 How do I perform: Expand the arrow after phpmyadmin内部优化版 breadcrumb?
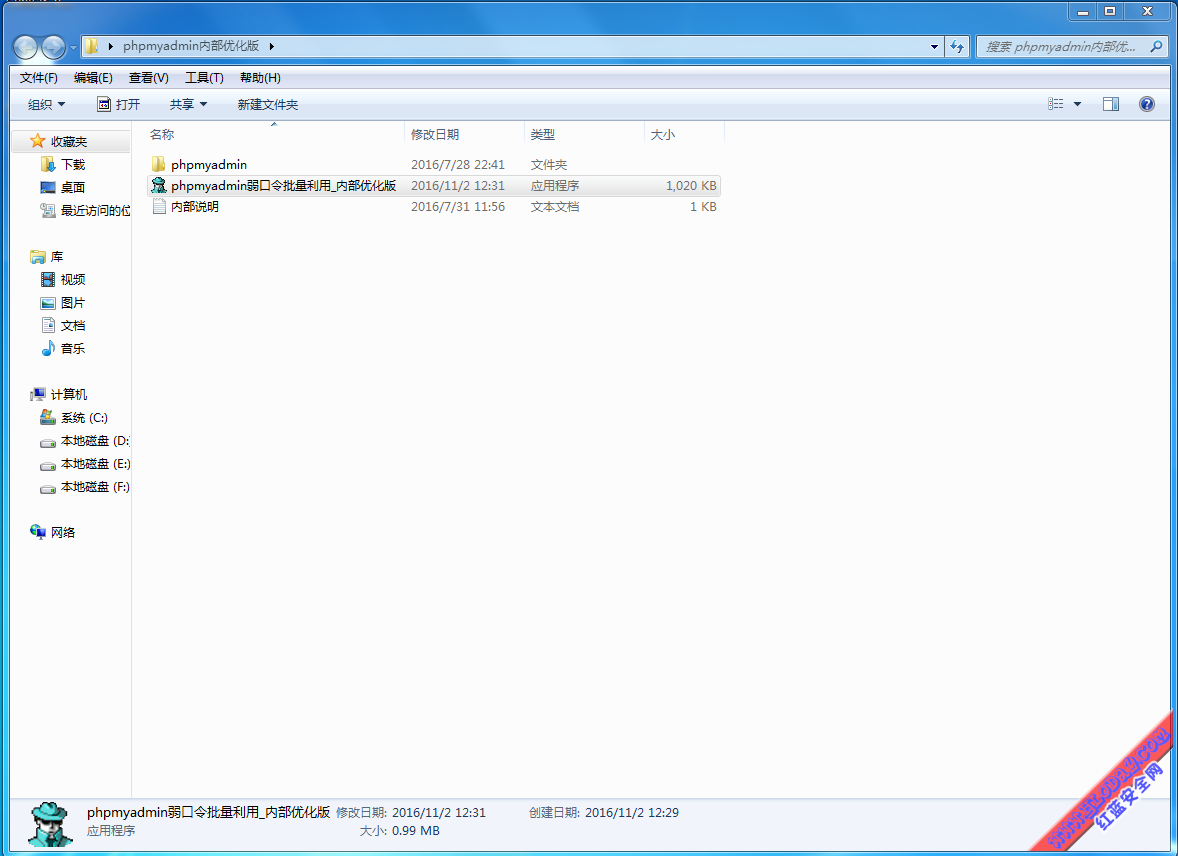pyautogui.click(x=271, y=47)
